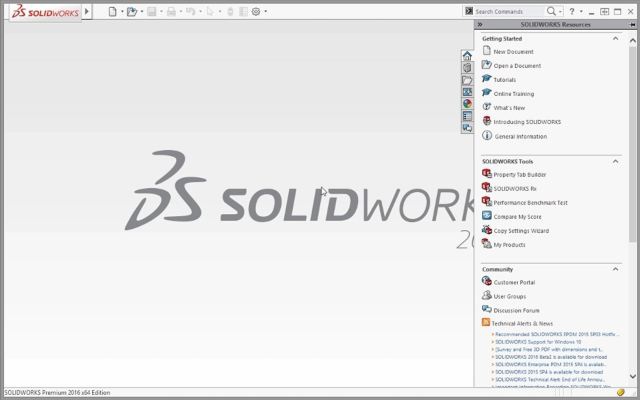Image resolution: width=640 pixels, height=400 pixels.
Task: Open the Discussion Forum link
Action: 516,311
